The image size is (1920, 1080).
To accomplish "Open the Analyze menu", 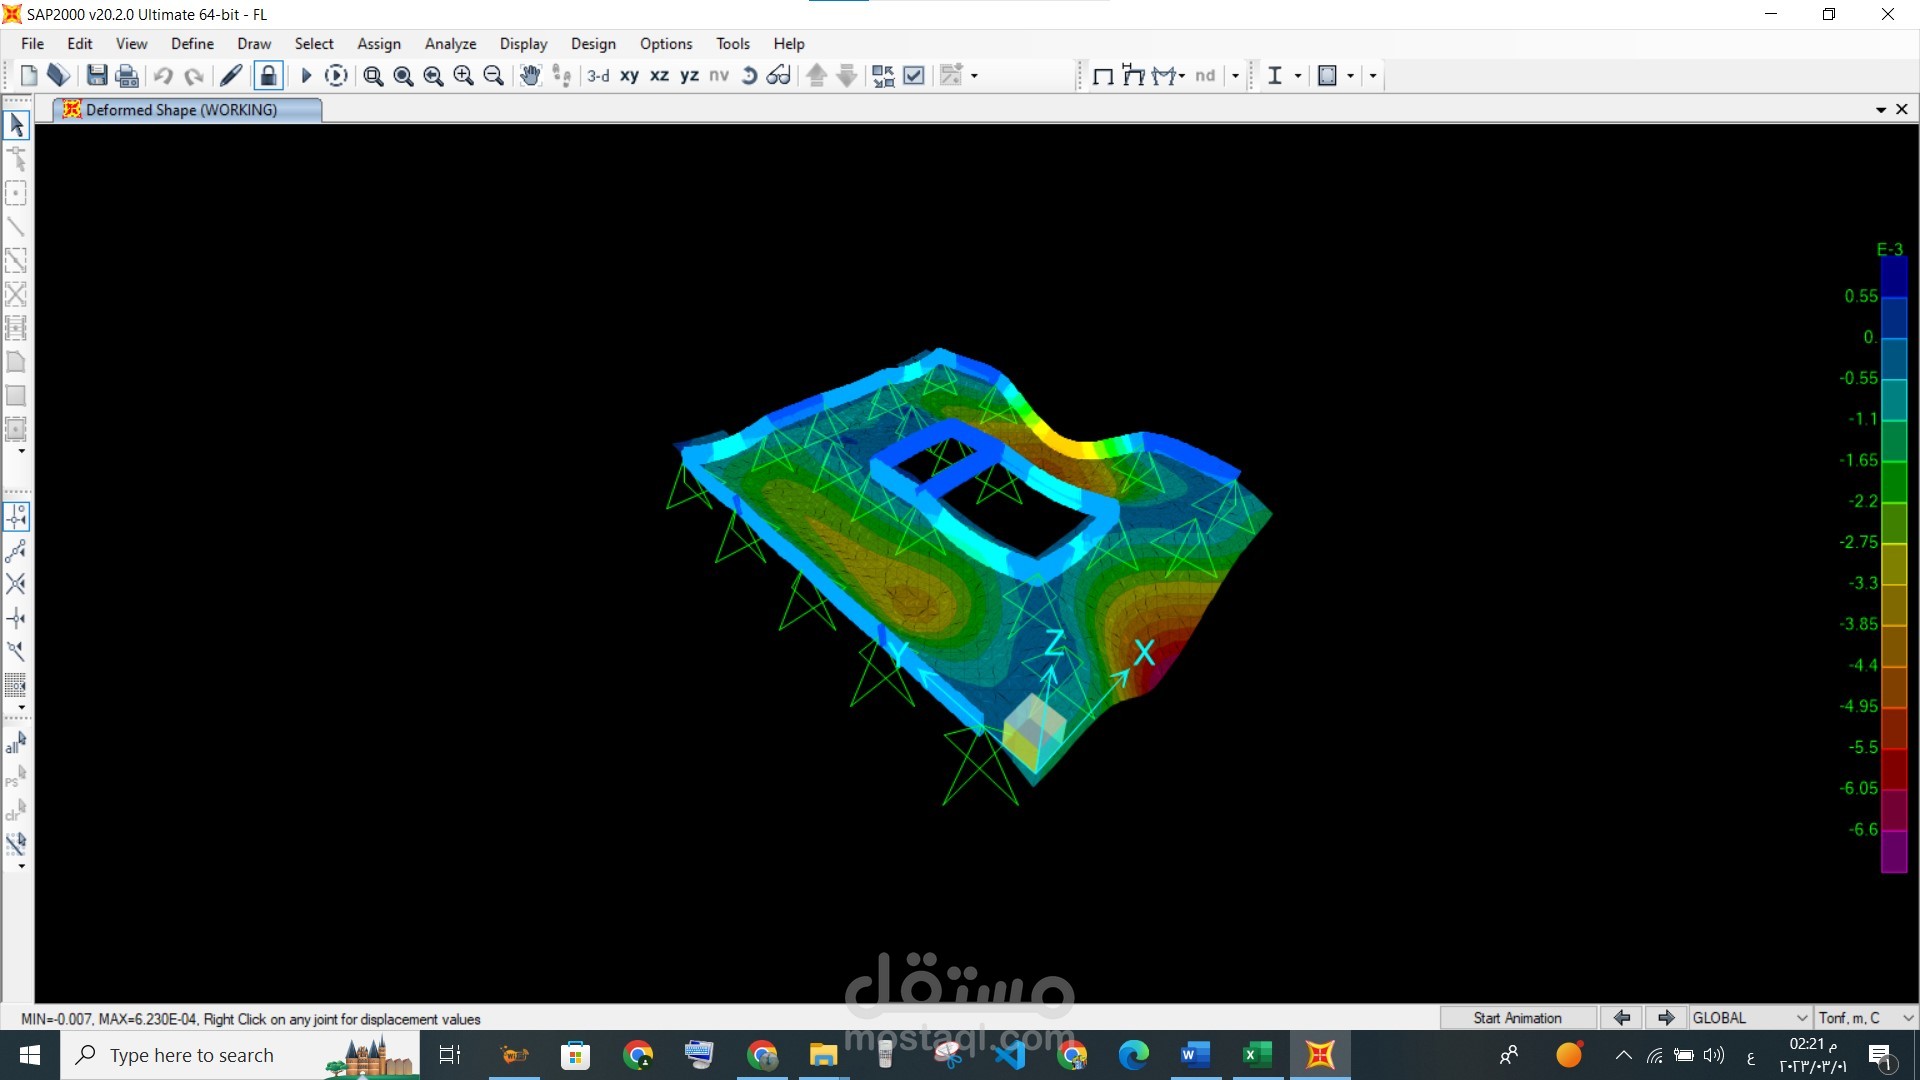I will (x=450, y=44).
